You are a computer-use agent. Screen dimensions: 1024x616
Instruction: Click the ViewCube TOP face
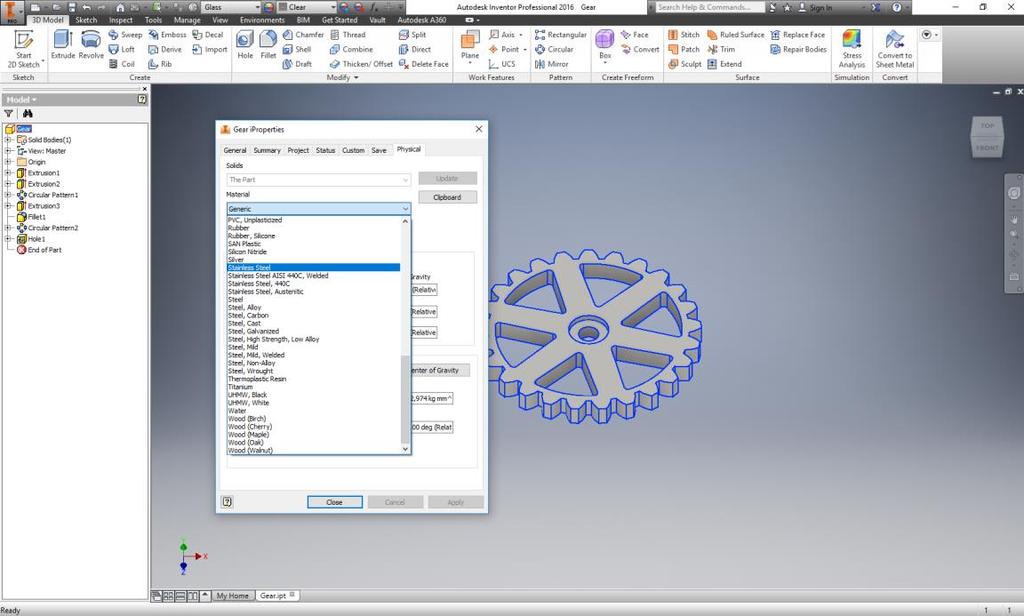coord(987,126)
